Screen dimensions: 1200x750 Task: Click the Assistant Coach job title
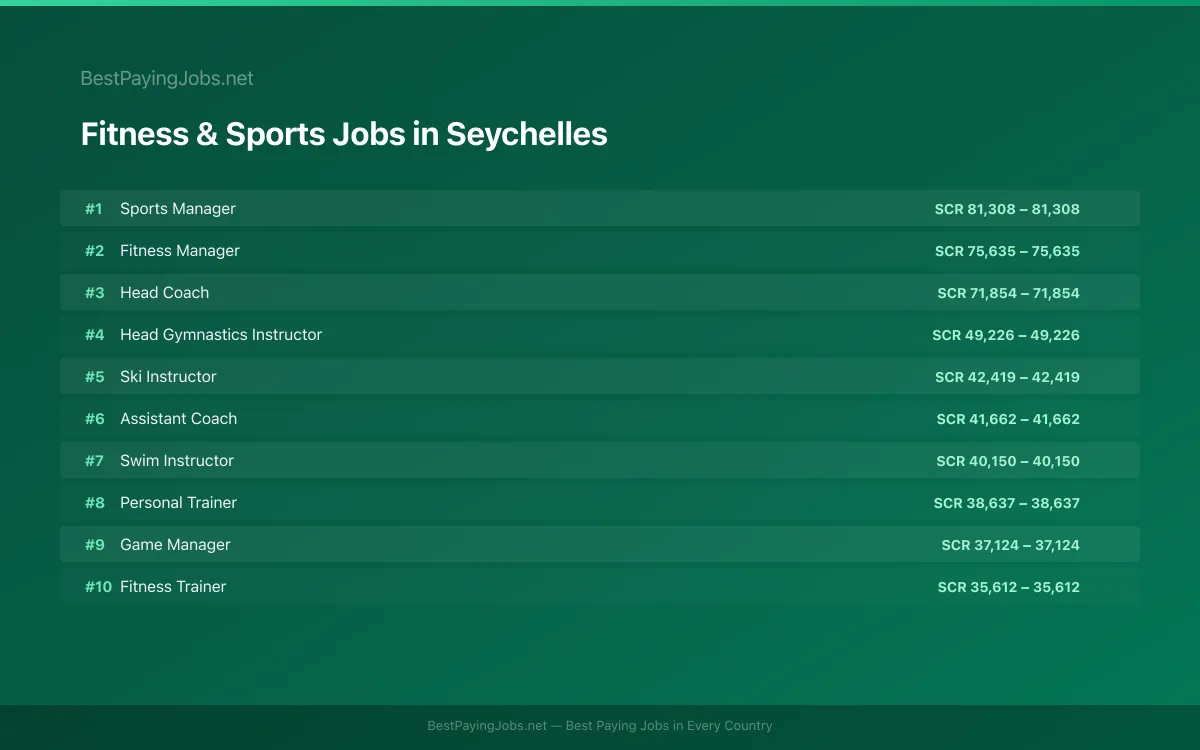[179, 419]
